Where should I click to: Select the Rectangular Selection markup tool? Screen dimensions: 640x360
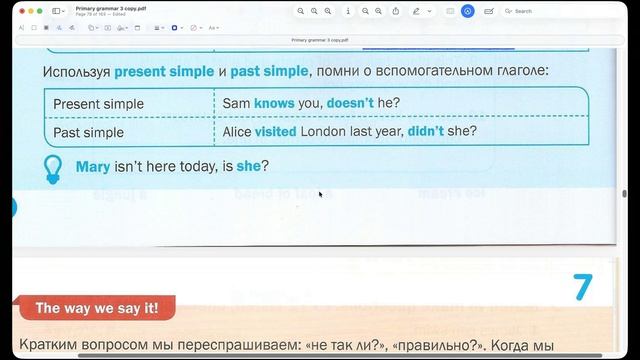[34, 28]
